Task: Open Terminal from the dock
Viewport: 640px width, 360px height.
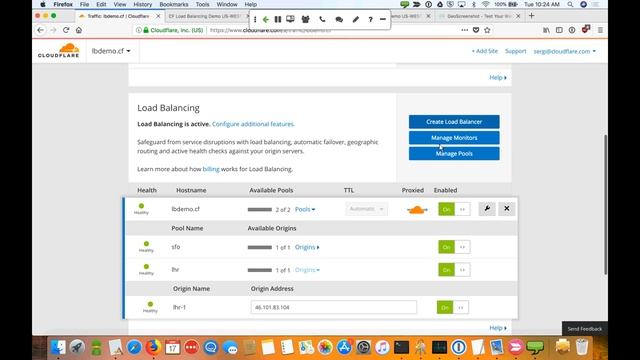Action: coord(401,347)
